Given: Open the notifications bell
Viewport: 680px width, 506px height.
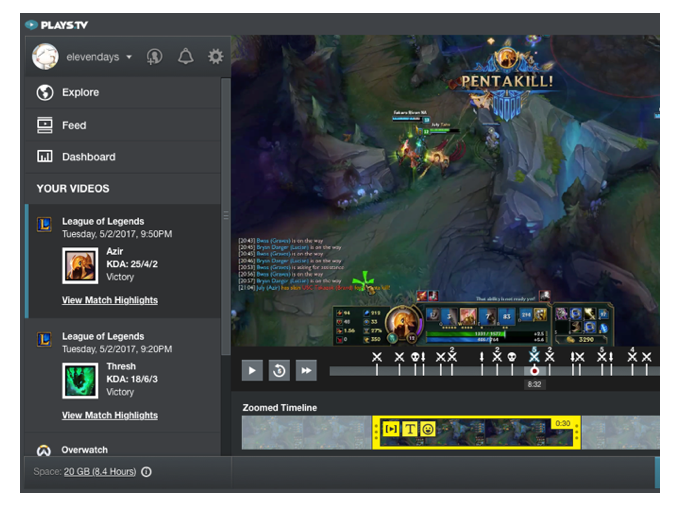Looking at the screenshot, I should [x=185, y=57].
